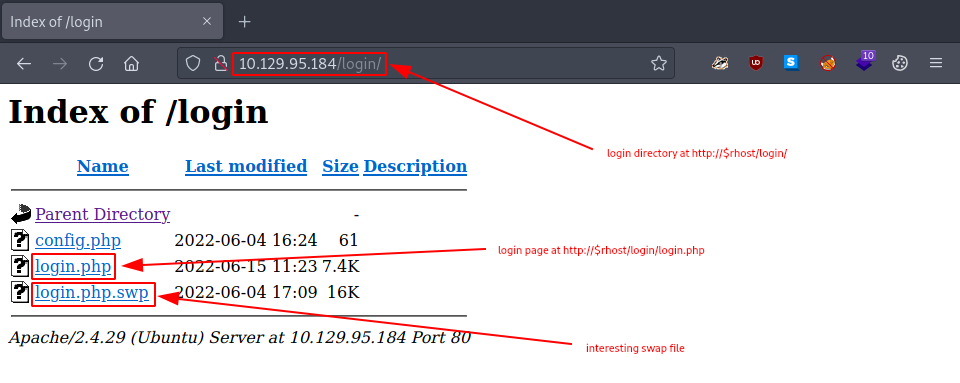Screen dimensions: 960x383
Task: Click the insecure connection padlock icon
Action: tap(220, 63)
